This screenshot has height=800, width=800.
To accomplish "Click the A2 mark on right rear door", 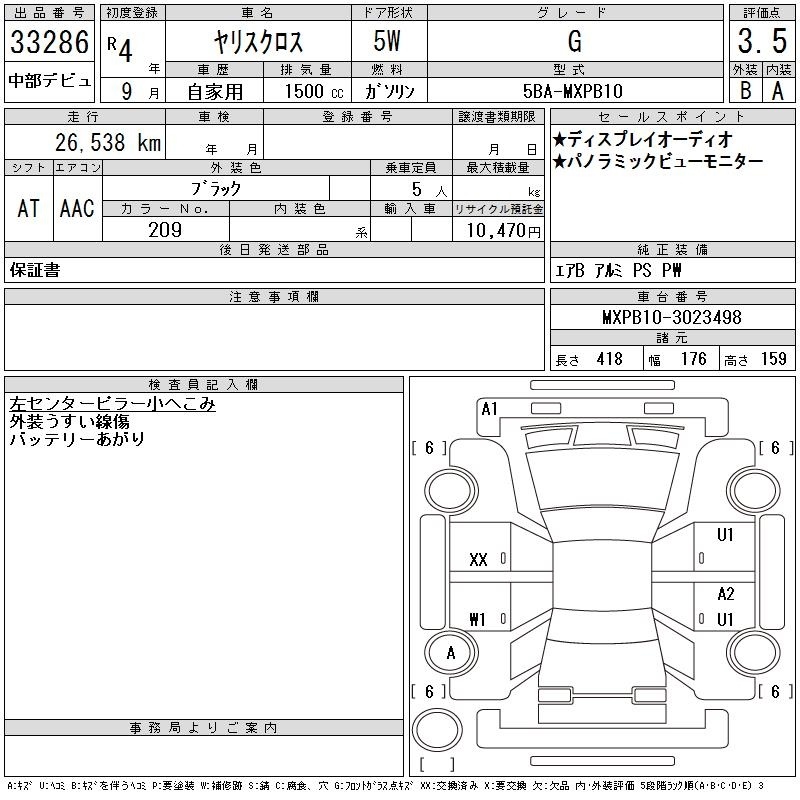I will [x=726, y=594].
